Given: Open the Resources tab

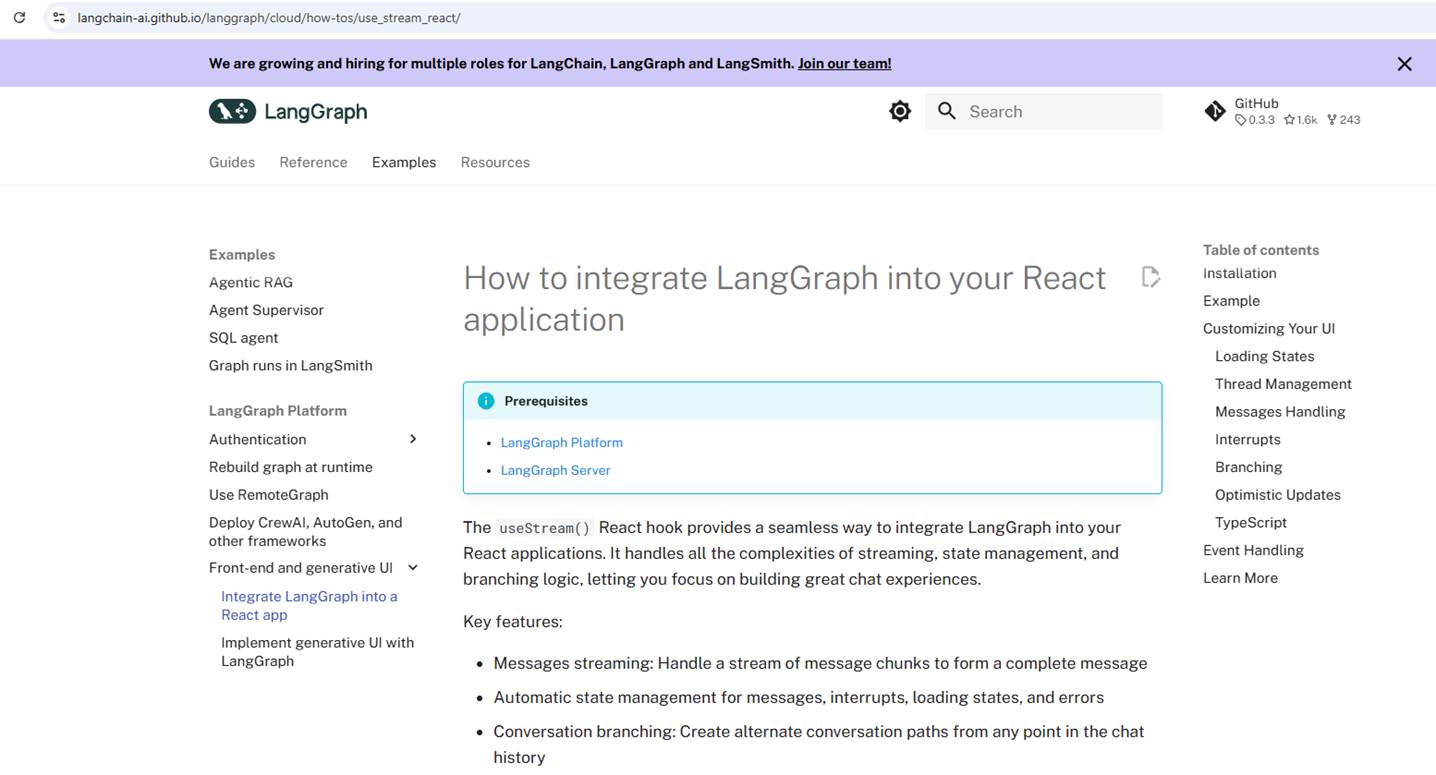Looking at the screenshot, I should (495, 162).
